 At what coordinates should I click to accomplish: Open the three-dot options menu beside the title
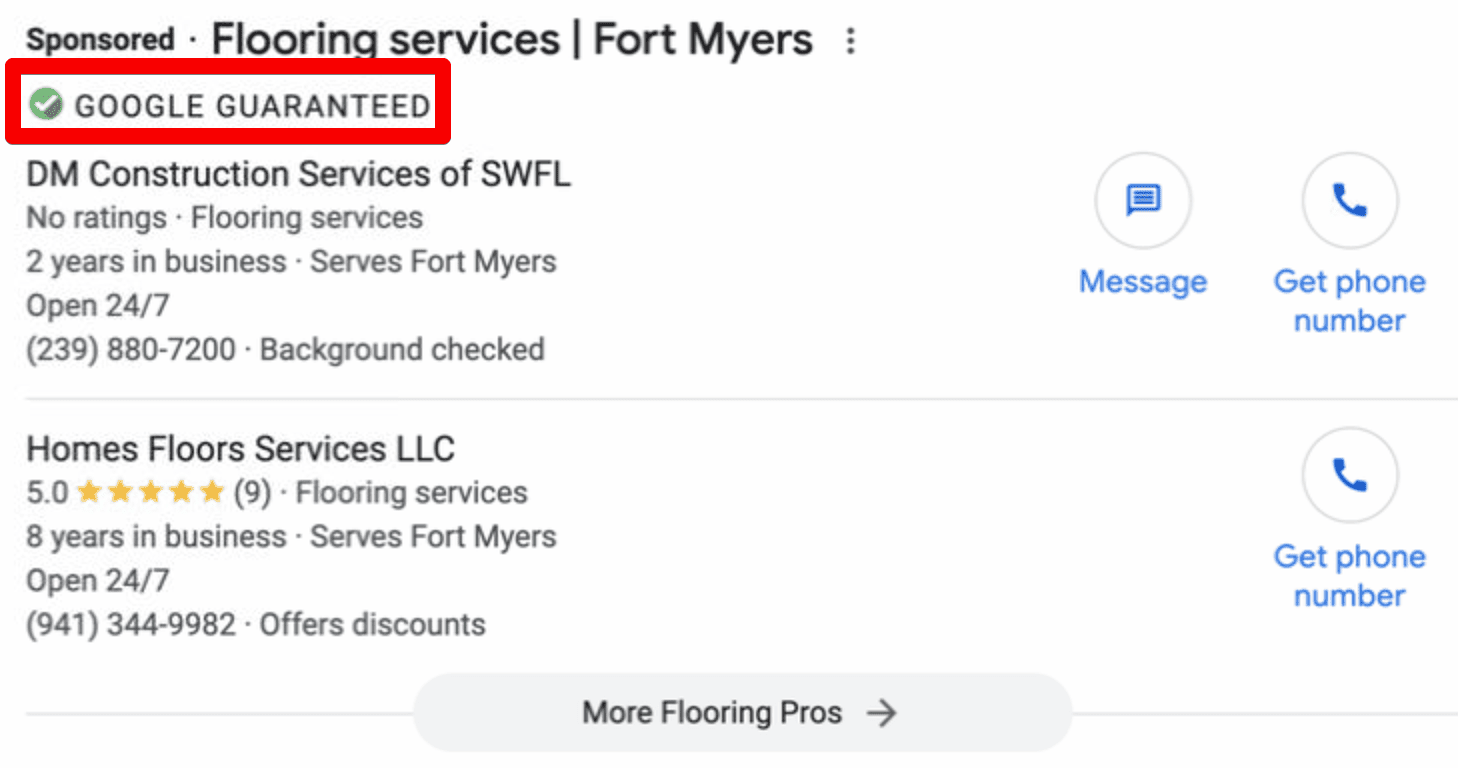click(x=850, y=41)
